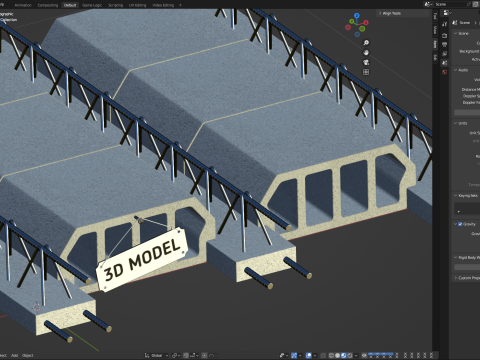This screenshot has height=360, width=480.
Task: Click the pivot point icon in viewport footer
Action: (x=174, y=355)
